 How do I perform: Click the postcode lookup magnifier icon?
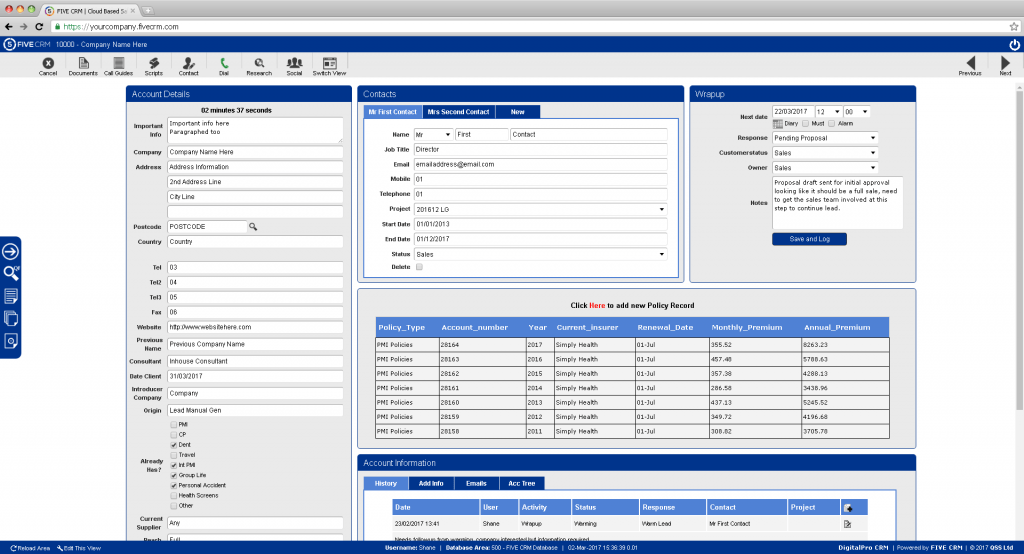[253, 227]
